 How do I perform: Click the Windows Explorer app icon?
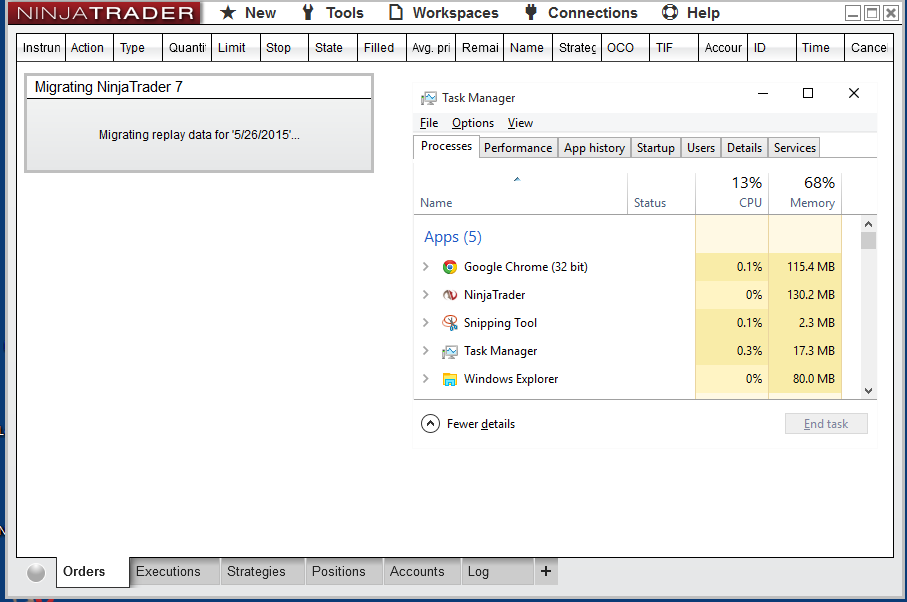pyautogui.click(x=449, y=379)
